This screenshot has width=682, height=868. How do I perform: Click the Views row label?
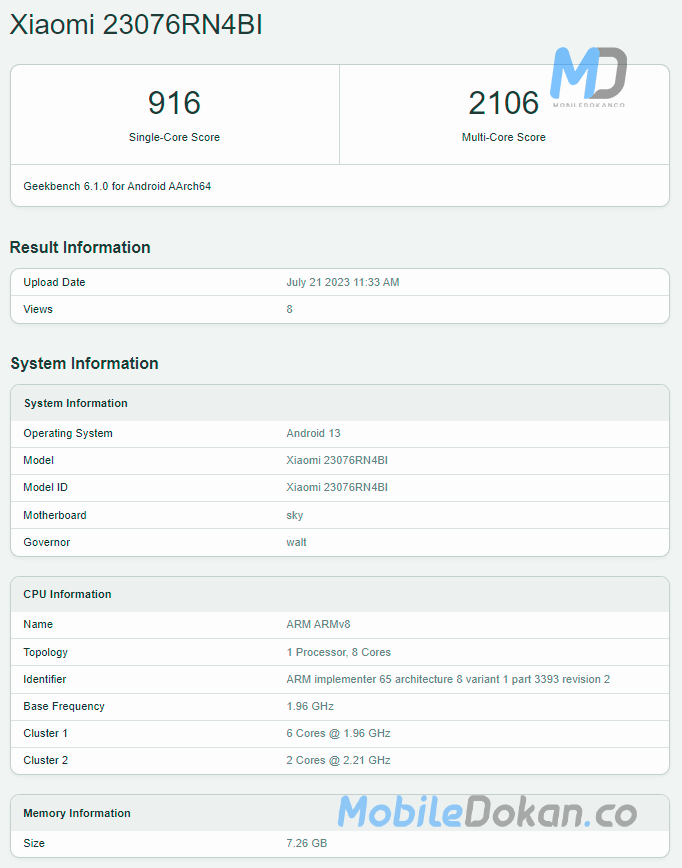(38, 309)
